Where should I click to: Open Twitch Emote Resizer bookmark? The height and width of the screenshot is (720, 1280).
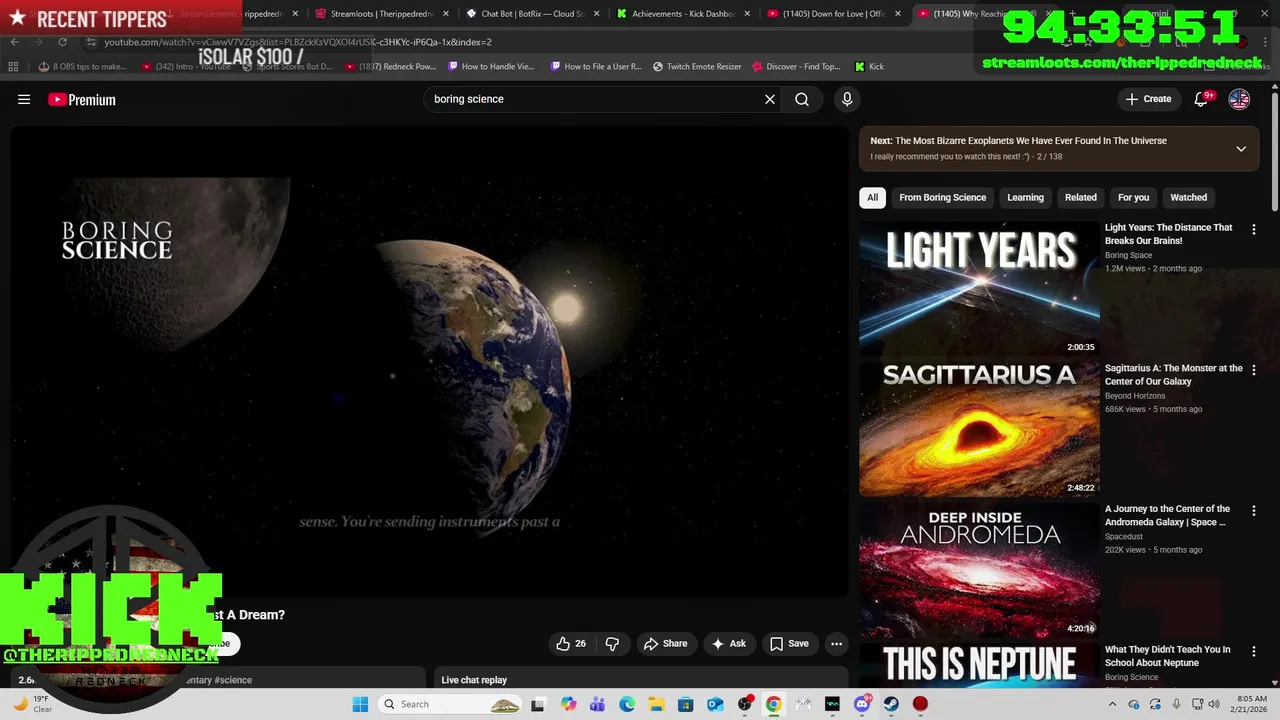coord(697,66)
